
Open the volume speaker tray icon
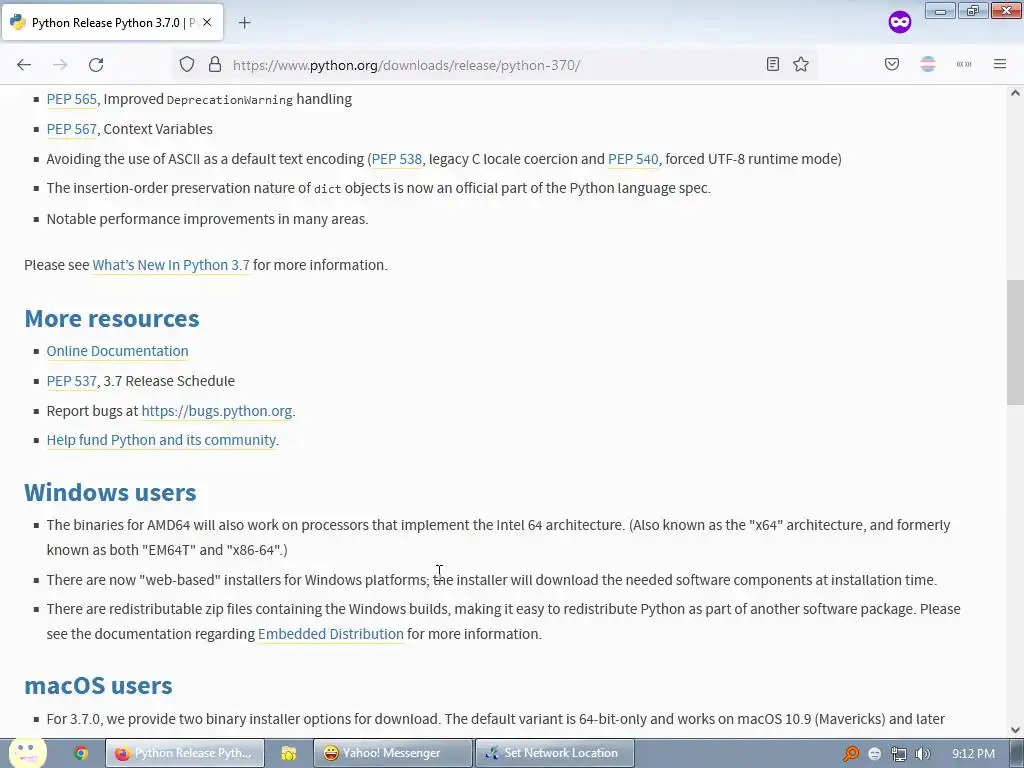[x=922, y=754]
